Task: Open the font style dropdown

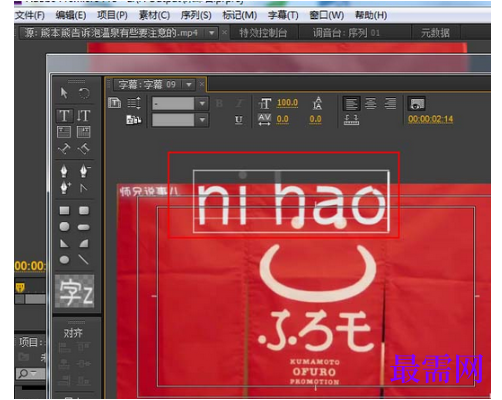Action: [202, 120]
